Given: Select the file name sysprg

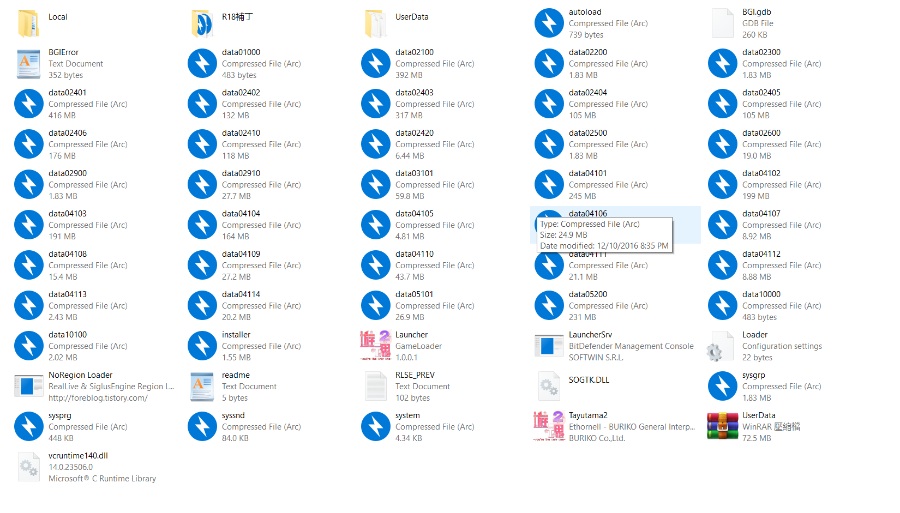Looking at the screenshot, I should (x=60, y=415).
